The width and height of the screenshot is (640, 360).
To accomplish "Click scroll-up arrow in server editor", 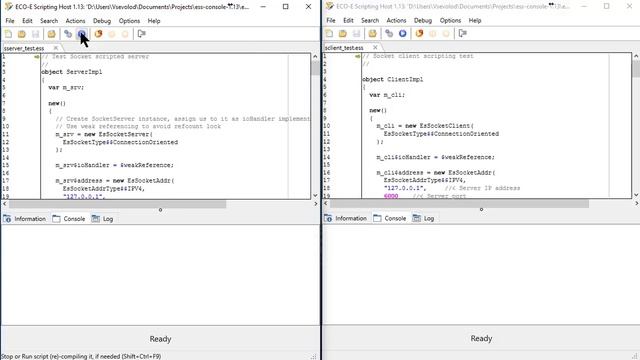I will tap(315, 57).
